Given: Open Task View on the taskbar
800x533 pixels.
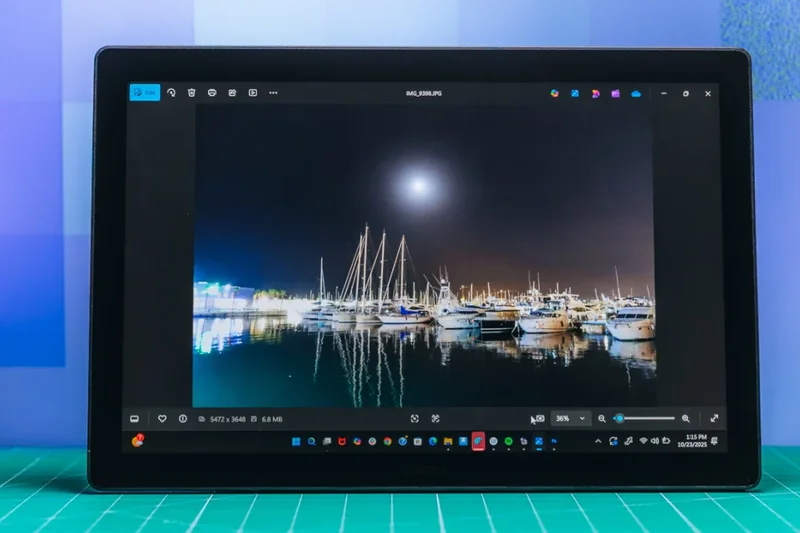Looking at the screenshot, I should (x=327, y=442).
